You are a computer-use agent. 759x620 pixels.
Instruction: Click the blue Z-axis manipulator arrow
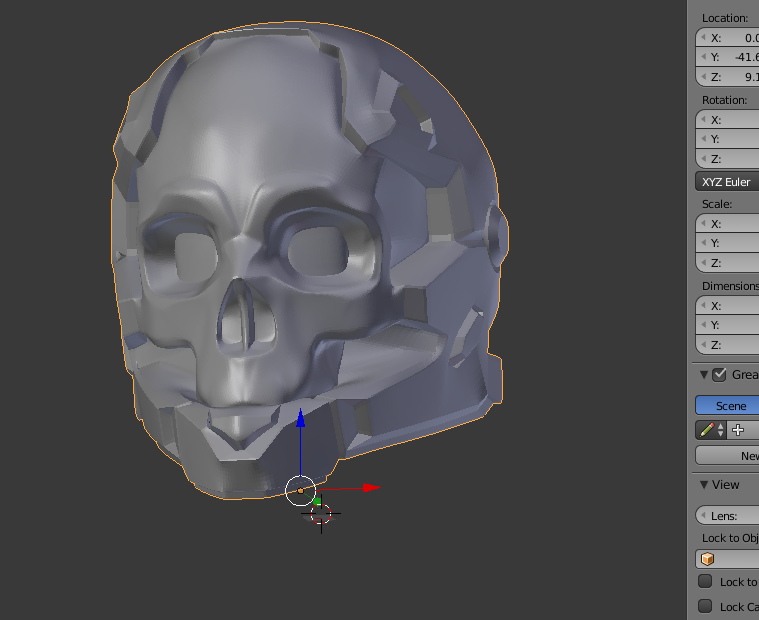(x=301, y=418)
